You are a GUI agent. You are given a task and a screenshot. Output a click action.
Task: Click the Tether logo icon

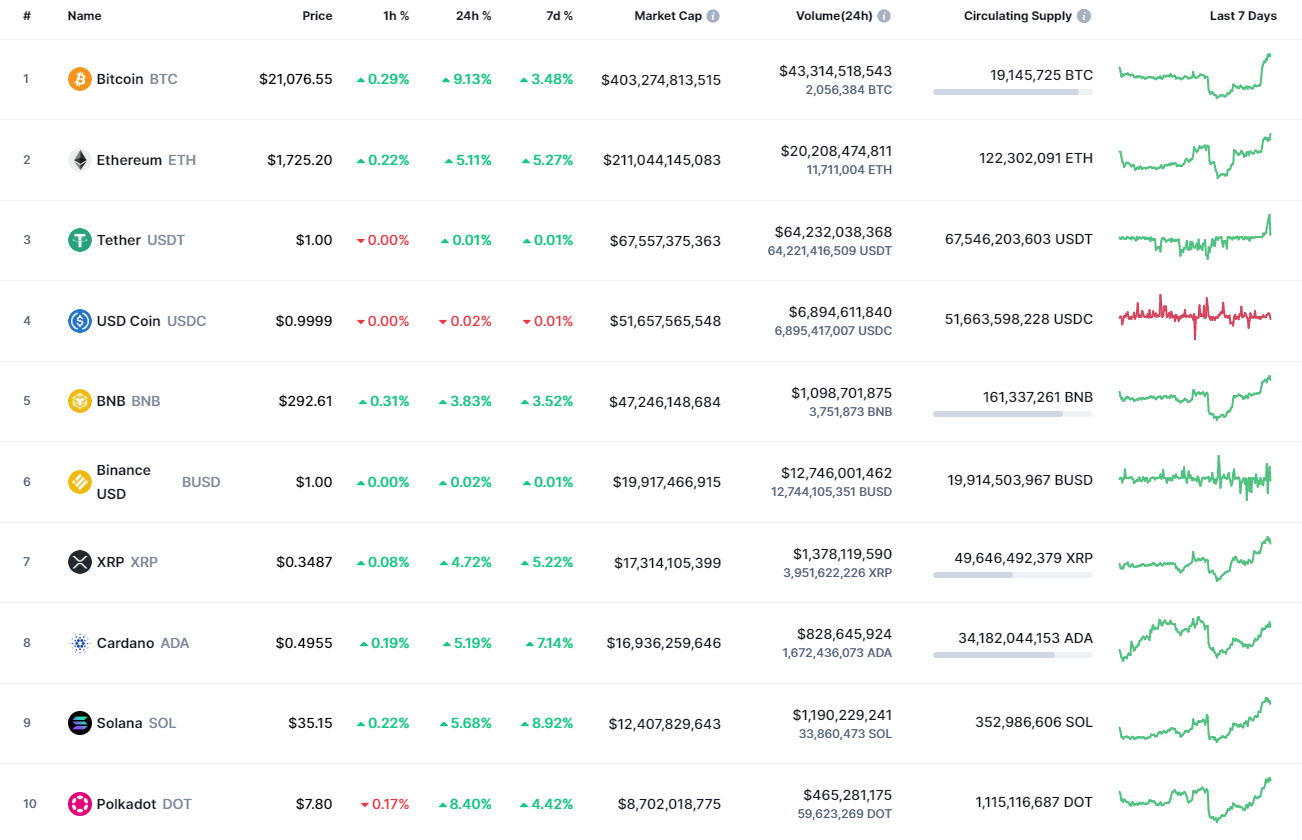click(78, 240)
